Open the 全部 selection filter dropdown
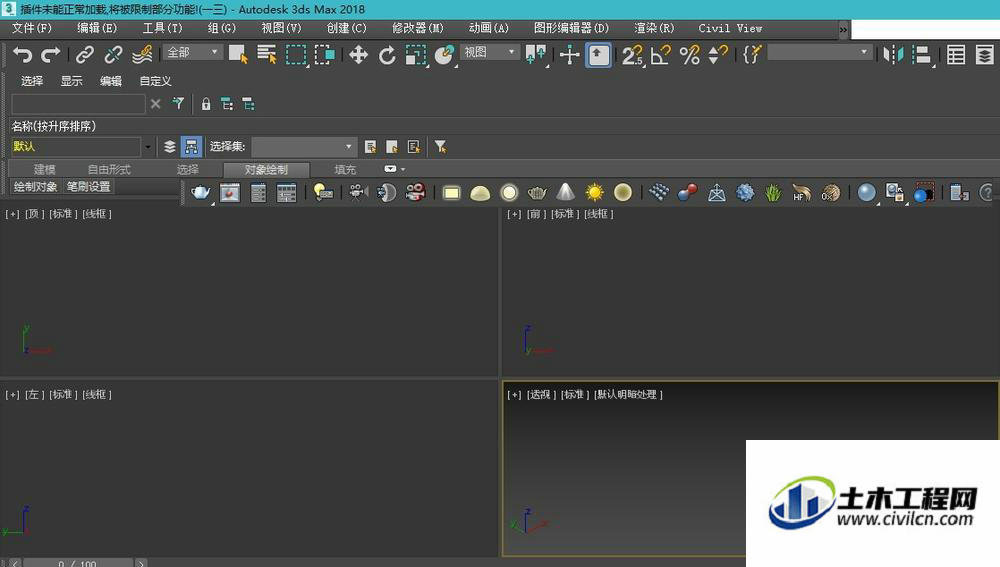This screenshot has width=1000, height=567. pyautogui.click(x=193, y=52)
